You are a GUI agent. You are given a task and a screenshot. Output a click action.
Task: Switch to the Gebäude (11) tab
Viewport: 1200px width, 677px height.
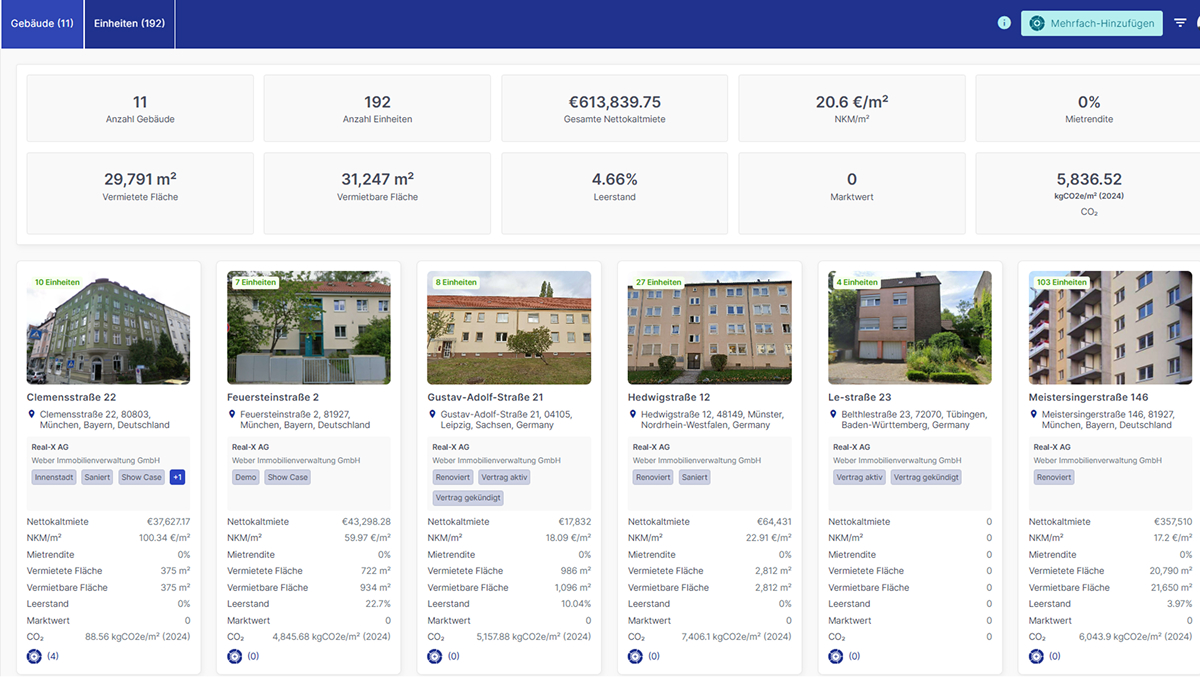[x=42, y=23]
